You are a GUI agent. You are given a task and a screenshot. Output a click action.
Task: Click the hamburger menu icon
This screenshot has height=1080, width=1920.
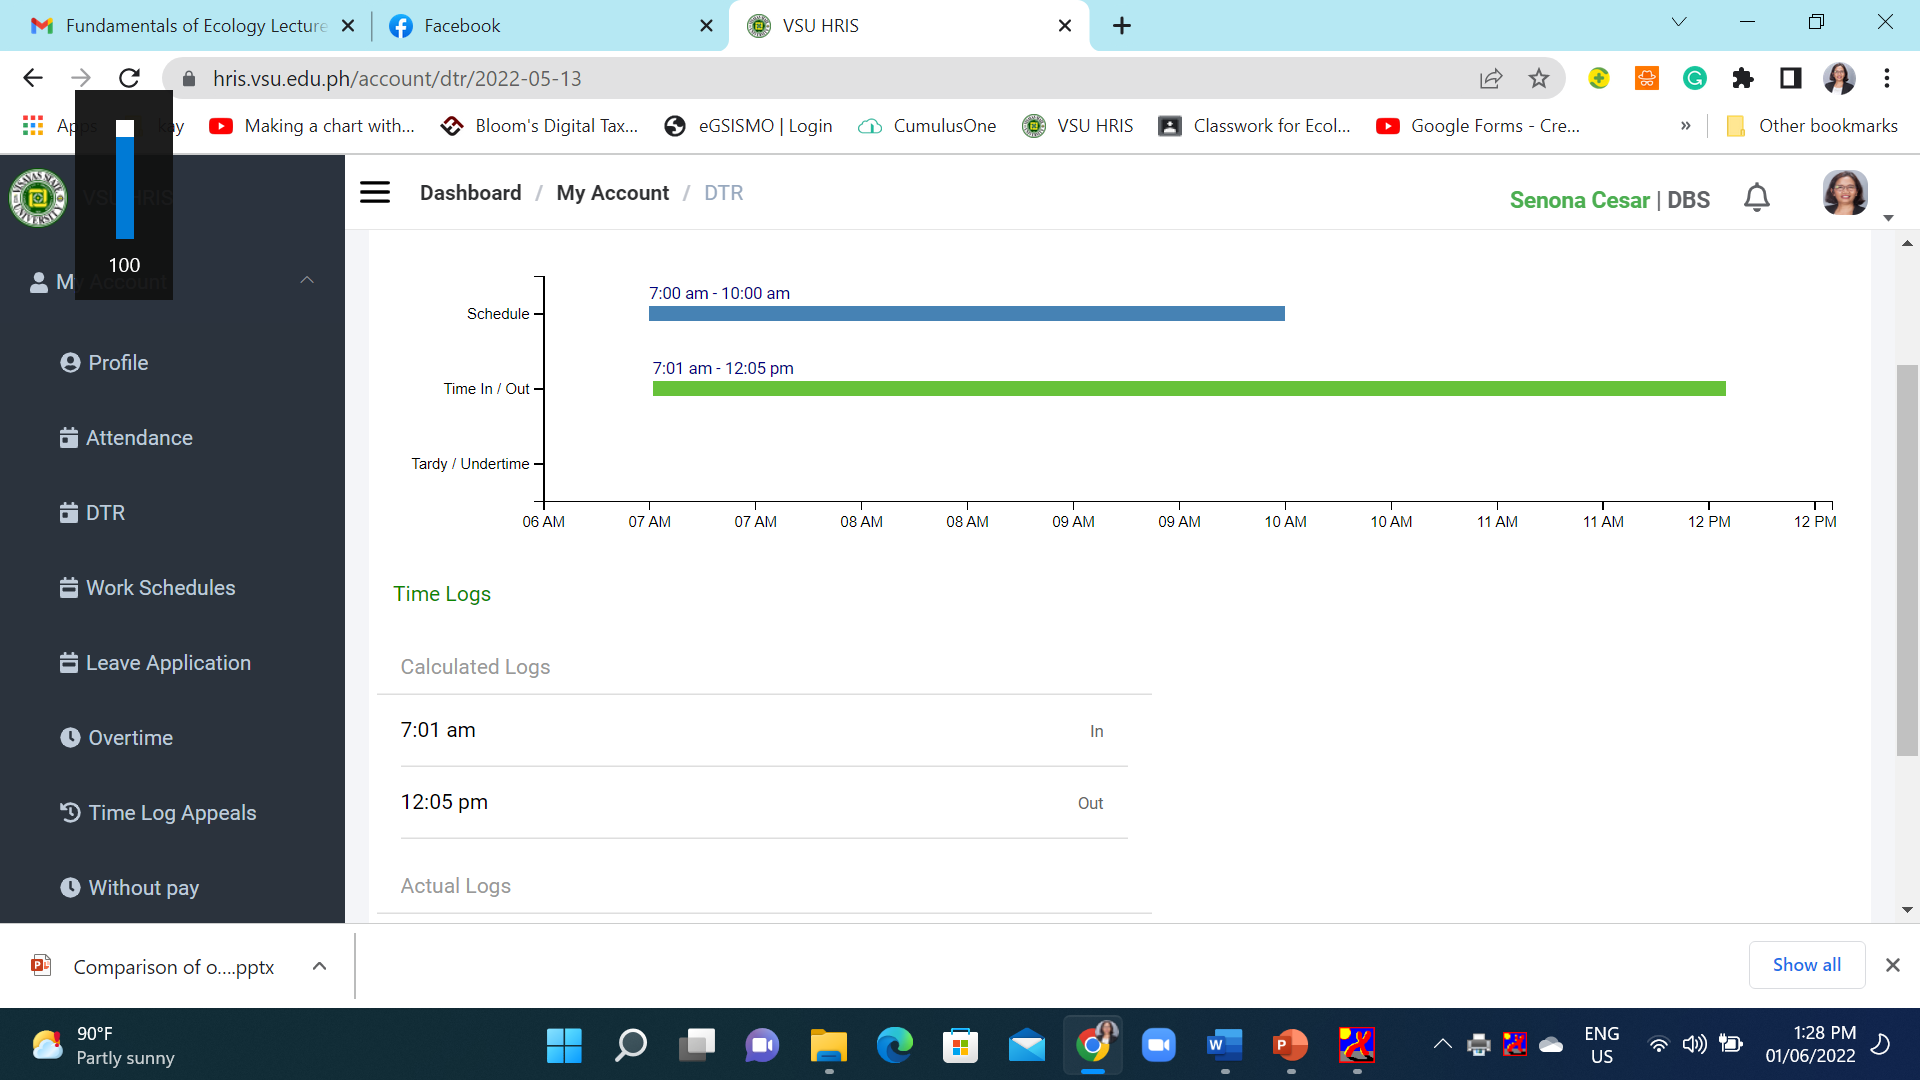coord(375,192)
